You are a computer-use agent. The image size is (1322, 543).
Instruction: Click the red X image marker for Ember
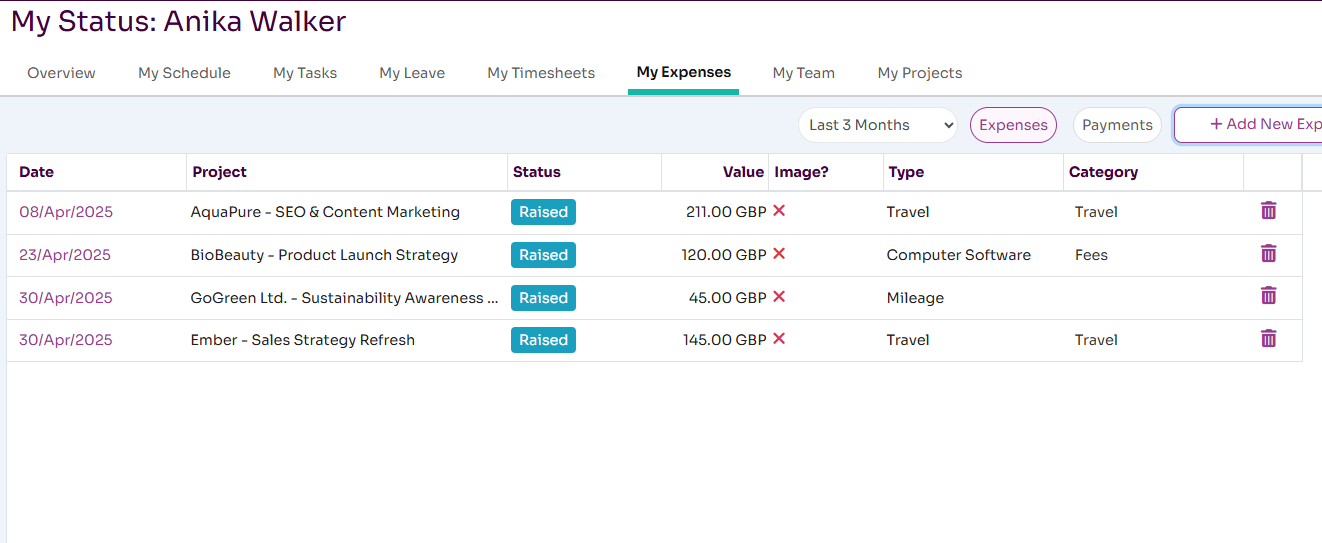point(779,339)
